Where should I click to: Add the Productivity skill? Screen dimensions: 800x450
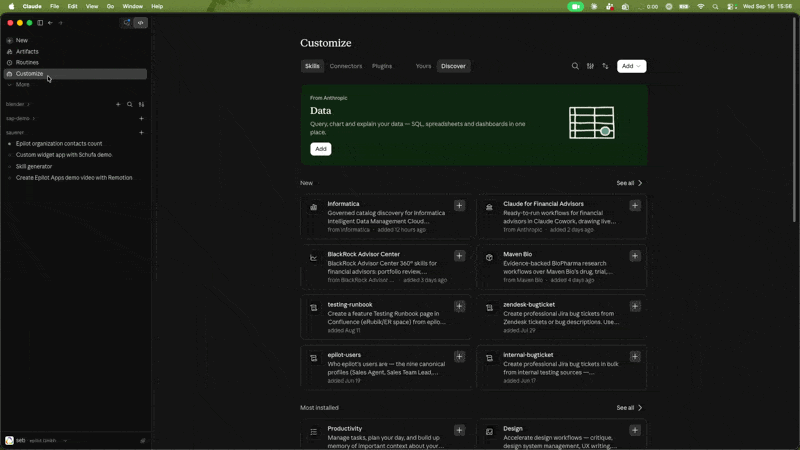[459, 431]
